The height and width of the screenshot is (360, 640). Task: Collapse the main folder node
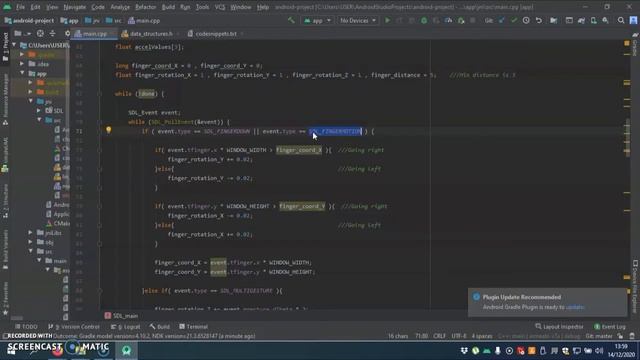pos(39,261)
